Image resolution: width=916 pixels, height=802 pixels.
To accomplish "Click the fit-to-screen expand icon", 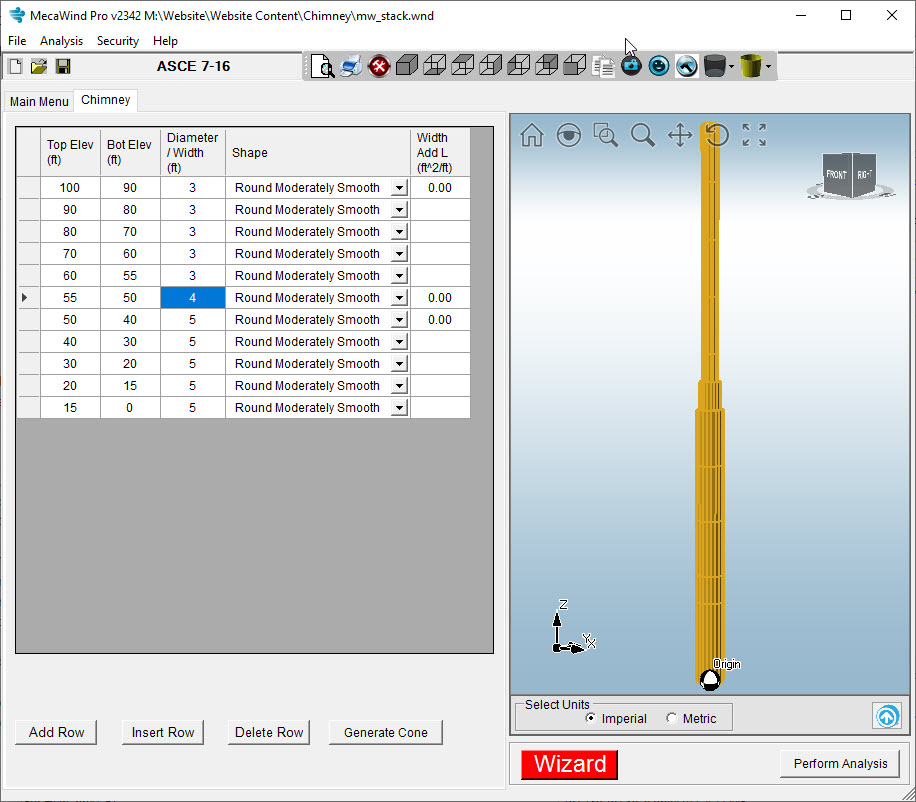I will coord(754,136).
